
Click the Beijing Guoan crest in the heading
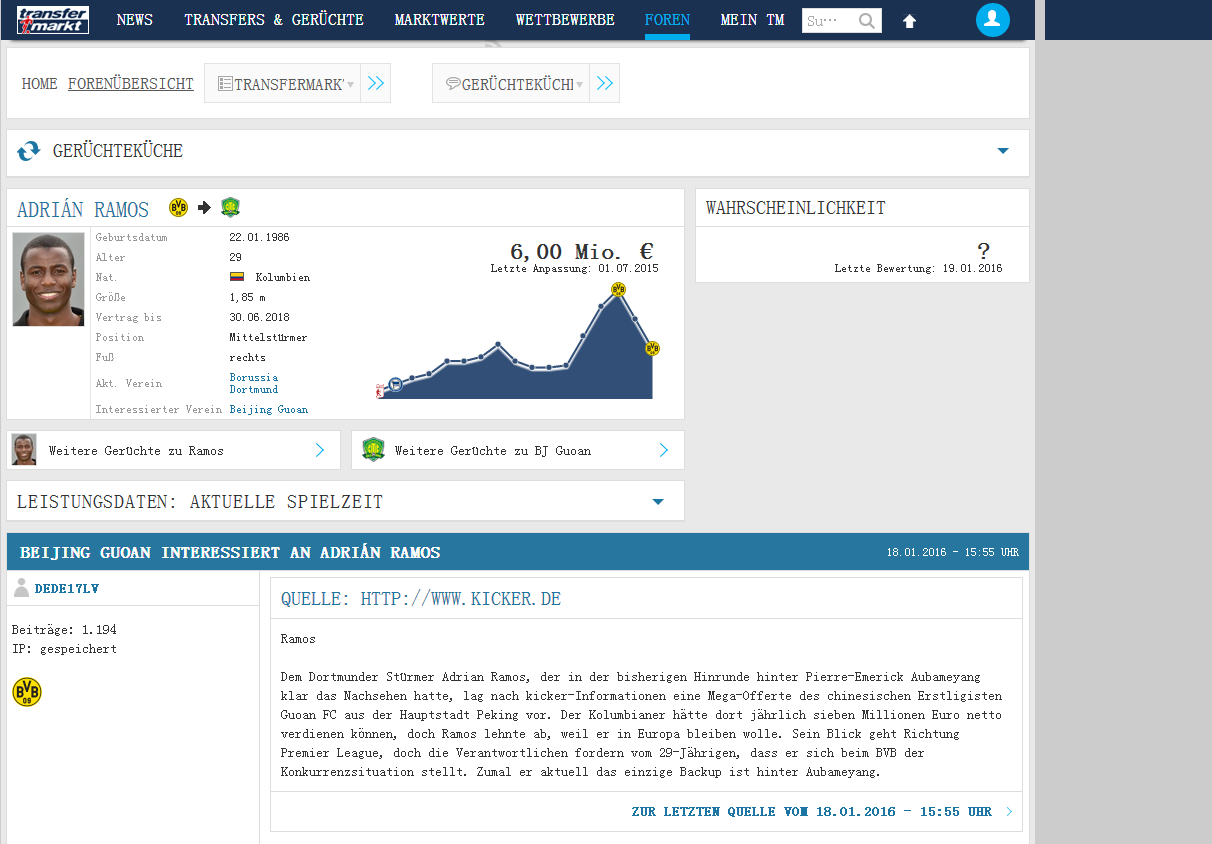tap(231, 208)
